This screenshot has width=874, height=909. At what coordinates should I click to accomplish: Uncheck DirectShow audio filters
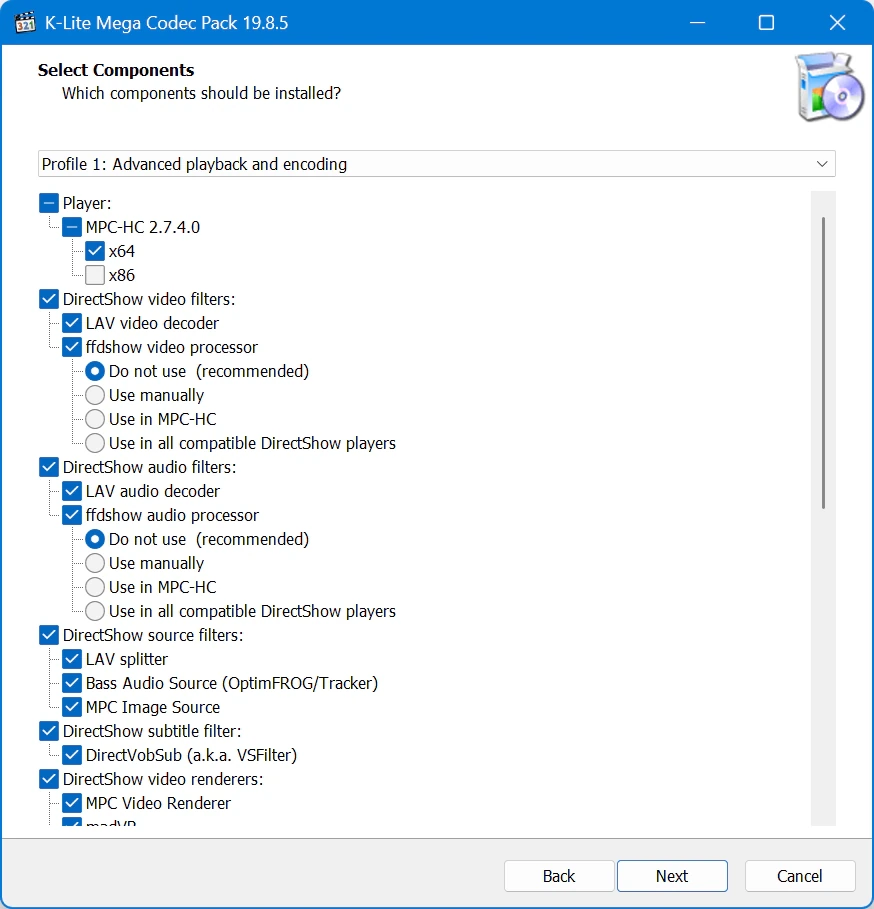coord(49,467)
